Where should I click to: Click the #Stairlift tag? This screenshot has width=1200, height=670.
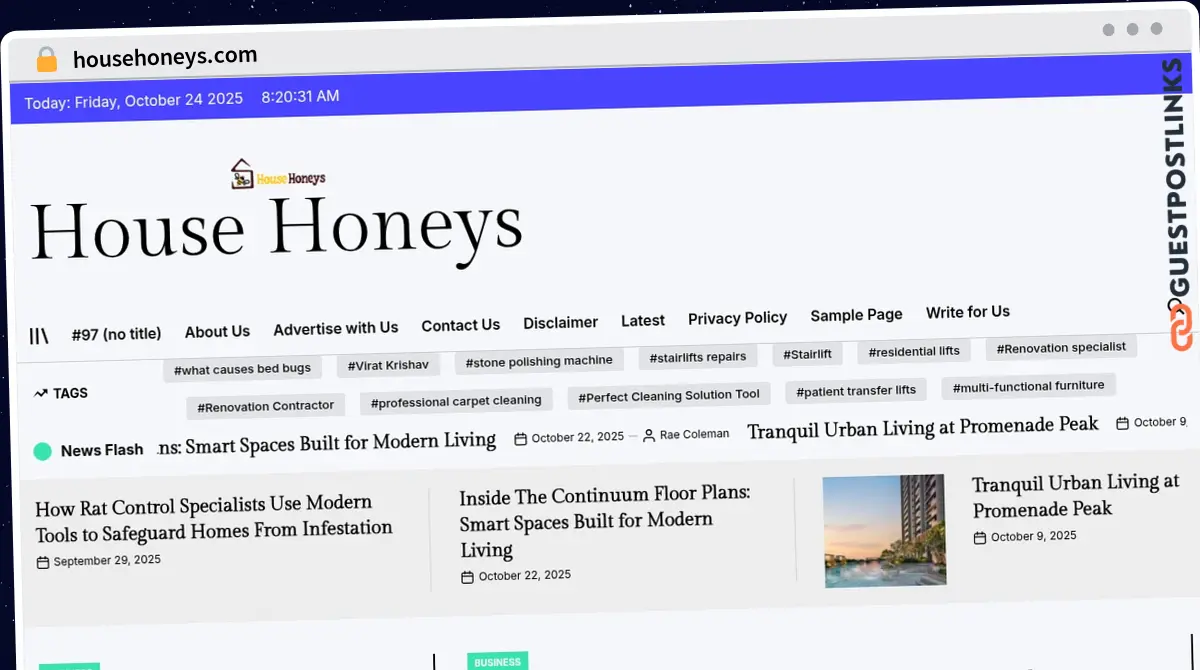point(807,354)
